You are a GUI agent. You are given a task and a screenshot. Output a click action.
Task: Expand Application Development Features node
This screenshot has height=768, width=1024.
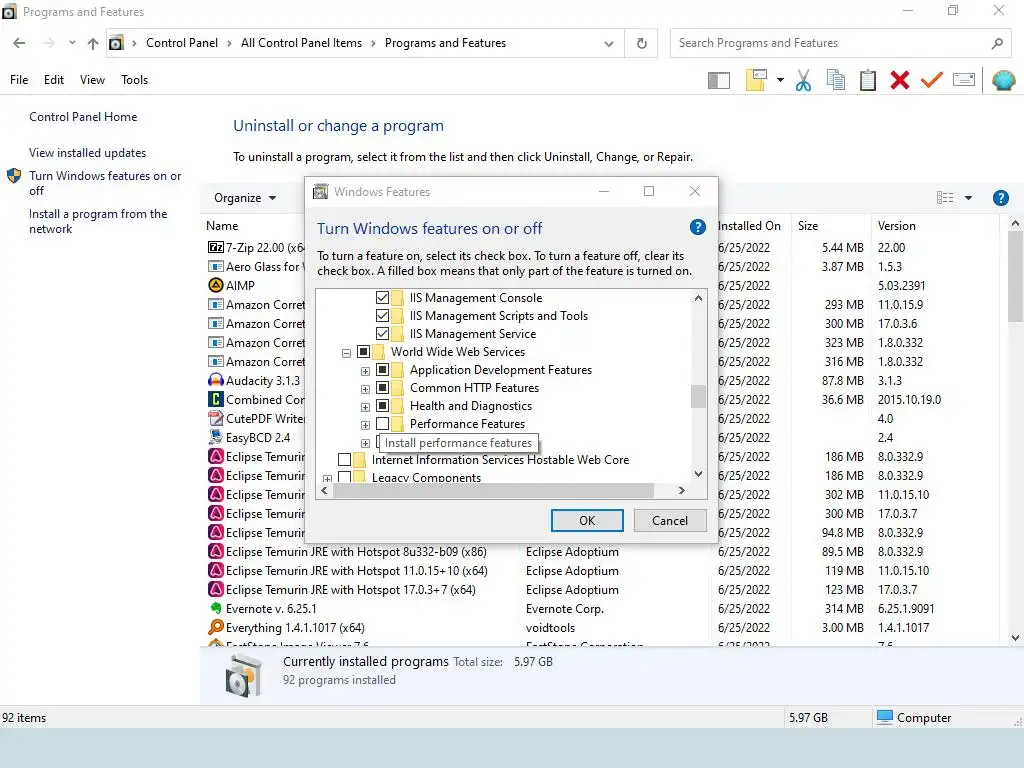[366, 371]
